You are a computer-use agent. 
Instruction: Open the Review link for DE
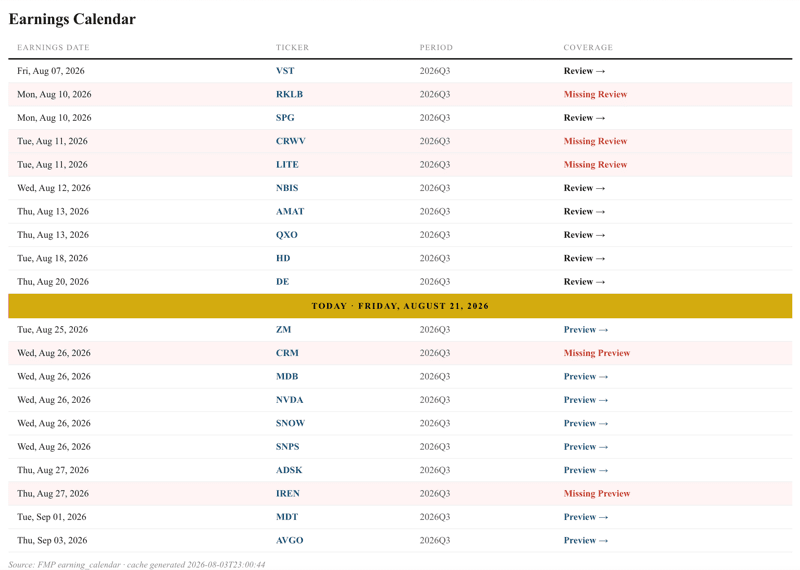tap(584, 282)
